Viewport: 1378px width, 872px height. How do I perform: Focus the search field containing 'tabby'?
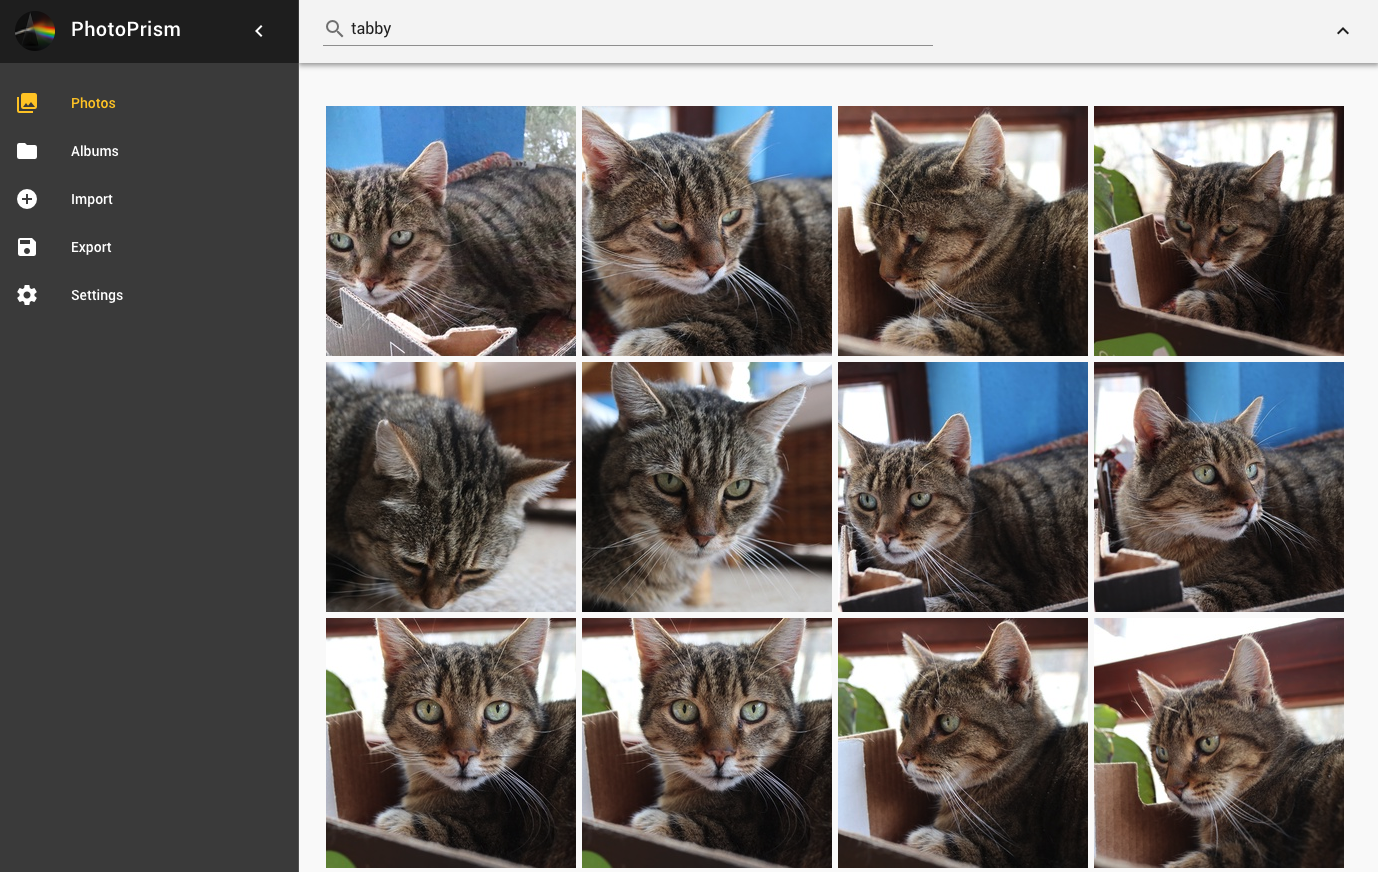[x=640, y=29]
